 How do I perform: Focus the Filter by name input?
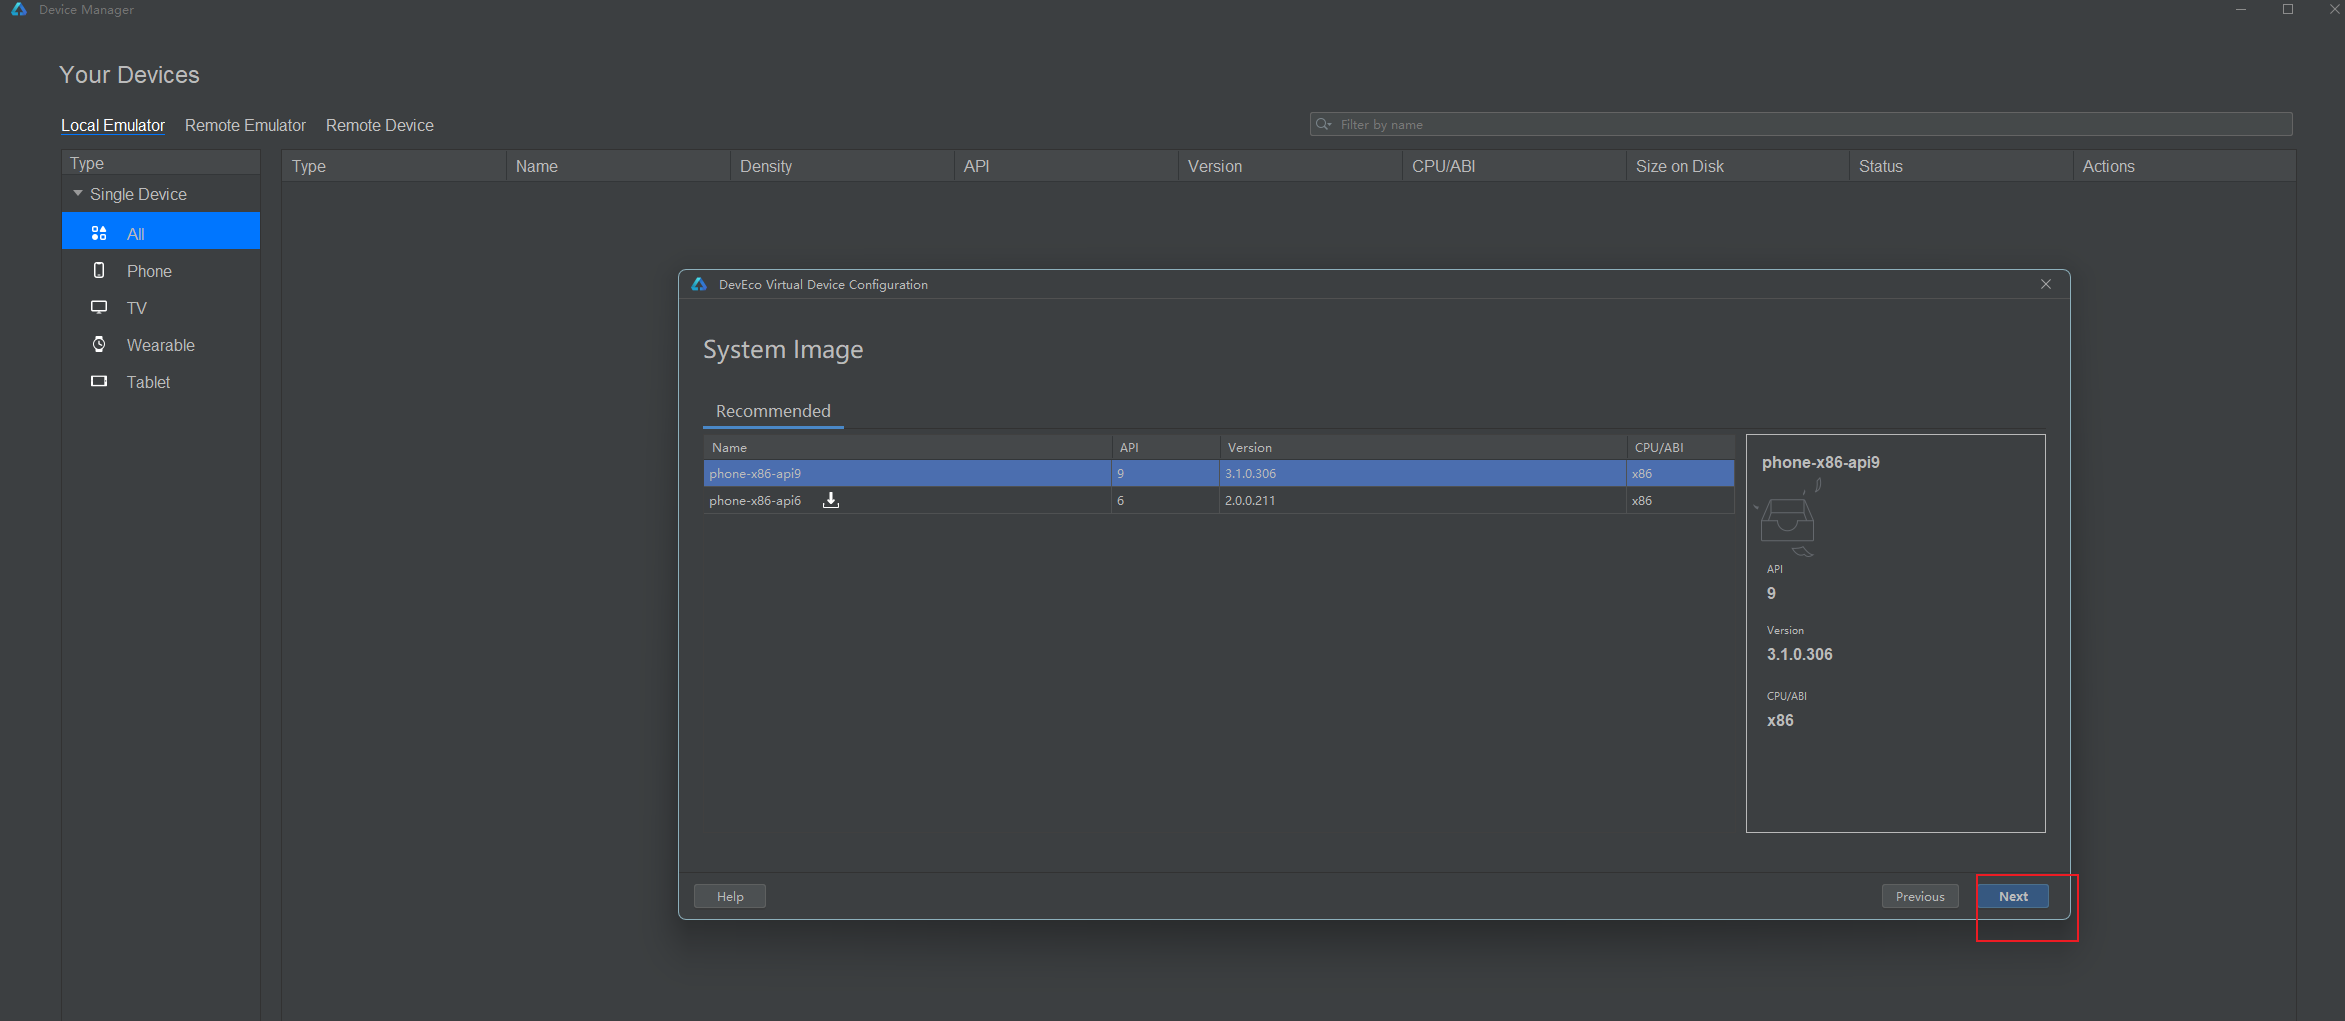click(x=1801, y=124)
